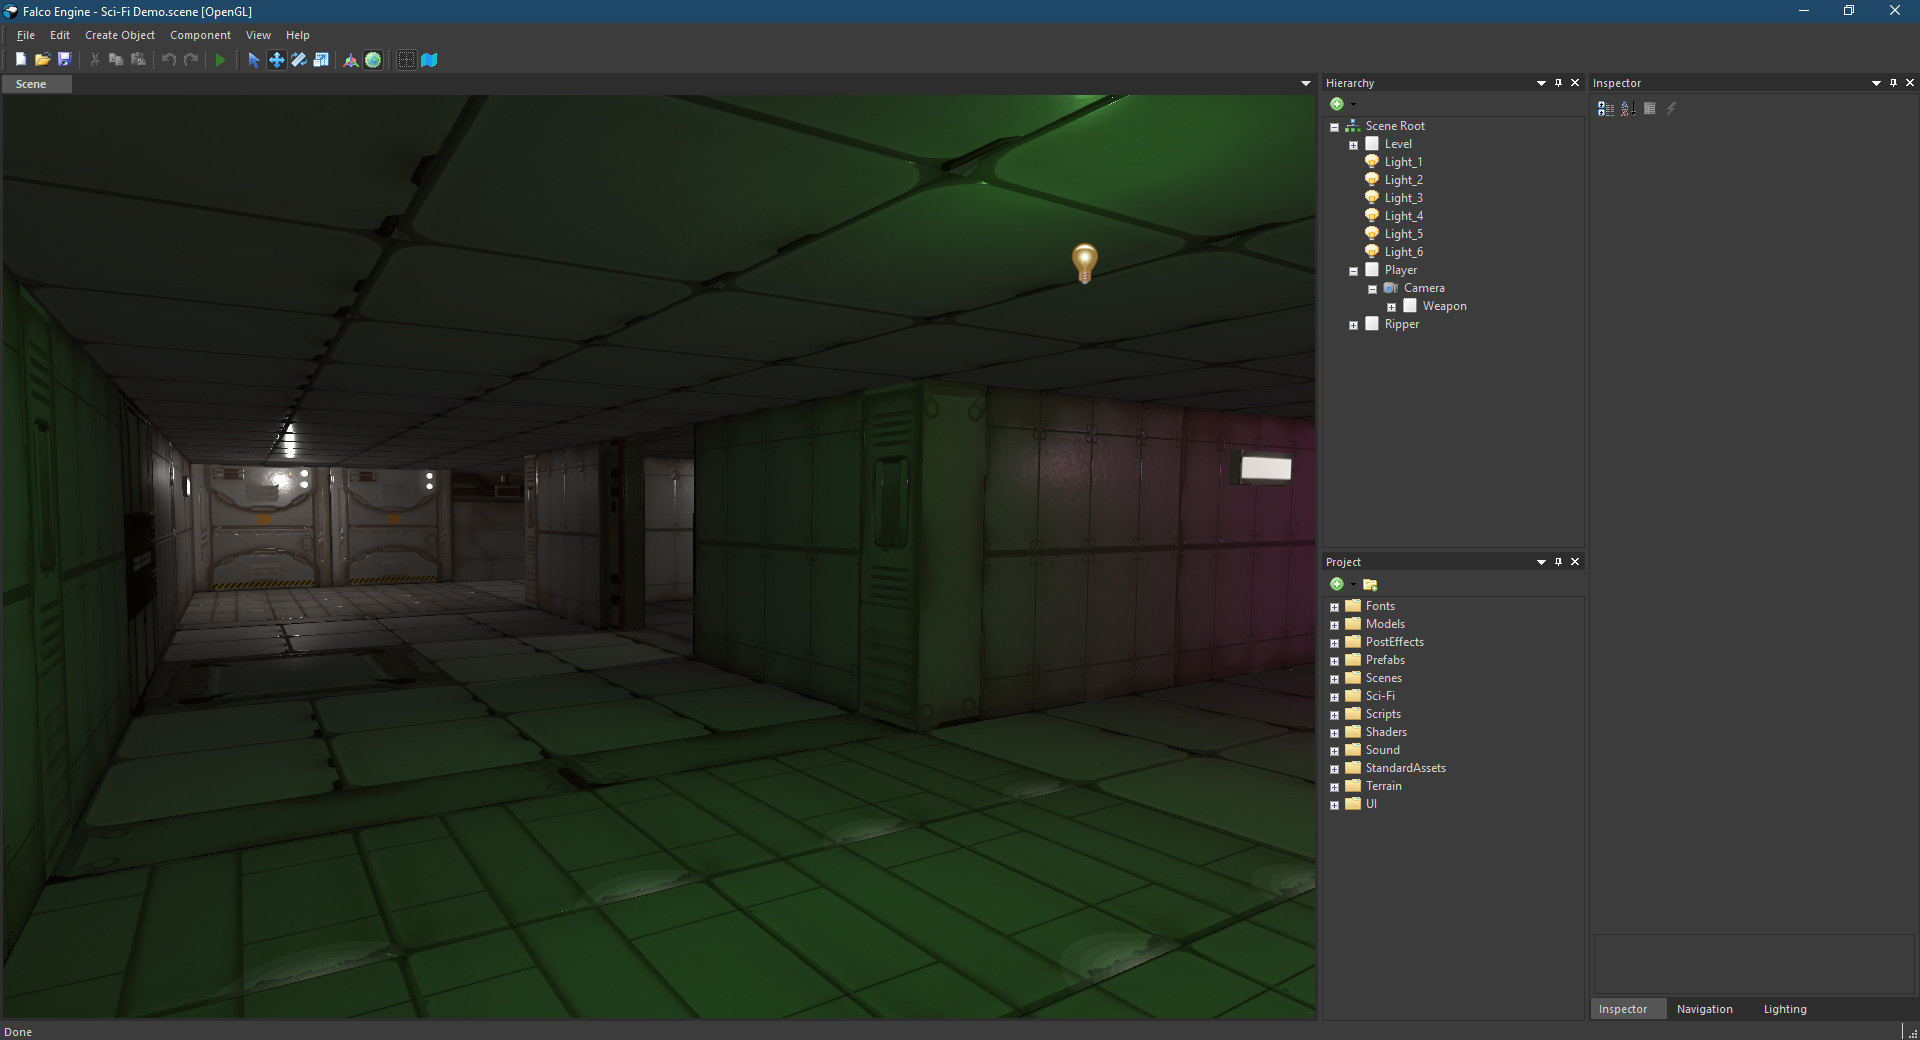Expand the Level node in Hierarchy
Viewport: 1920px width, 1040px height.
click(1354, 143)
